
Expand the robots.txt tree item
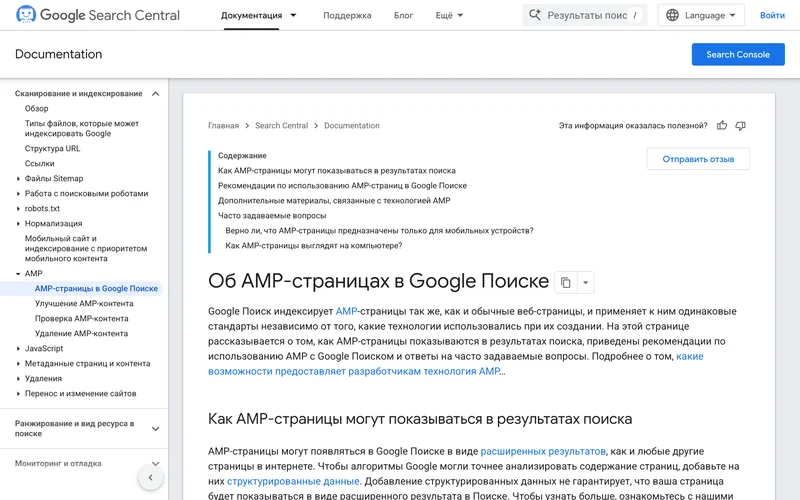click(x=18, y=209)
